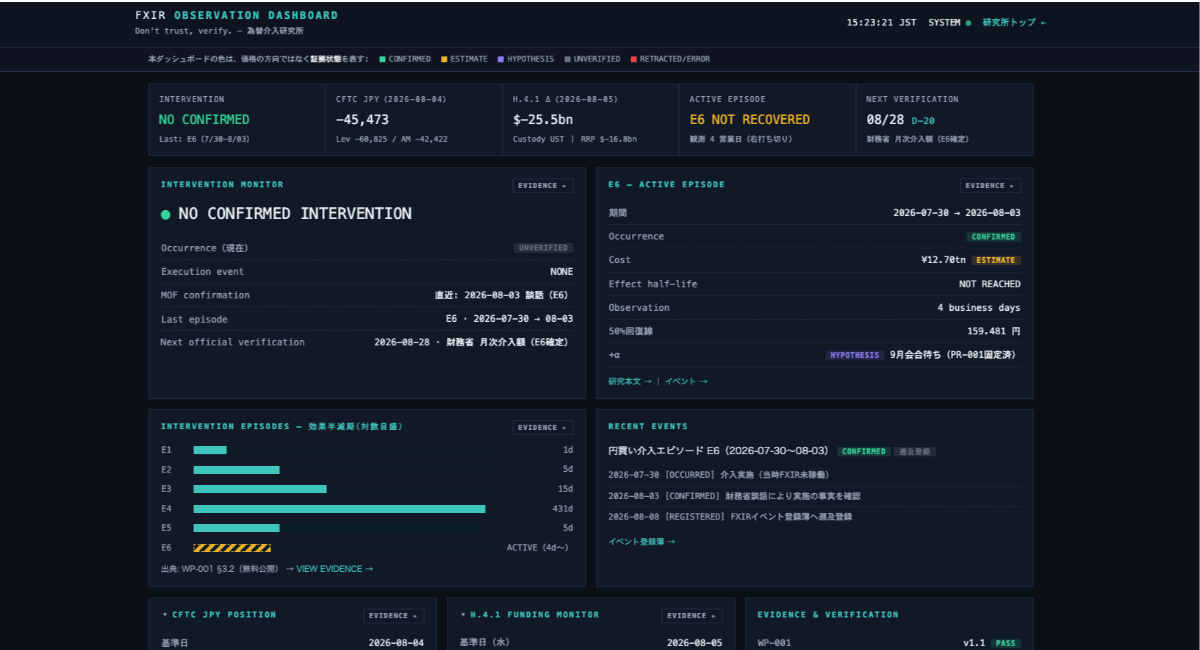Collapse the H.4.1 Funding Monitor section triangle
The width and height of the screenshot is (1200, 650).
463,615
